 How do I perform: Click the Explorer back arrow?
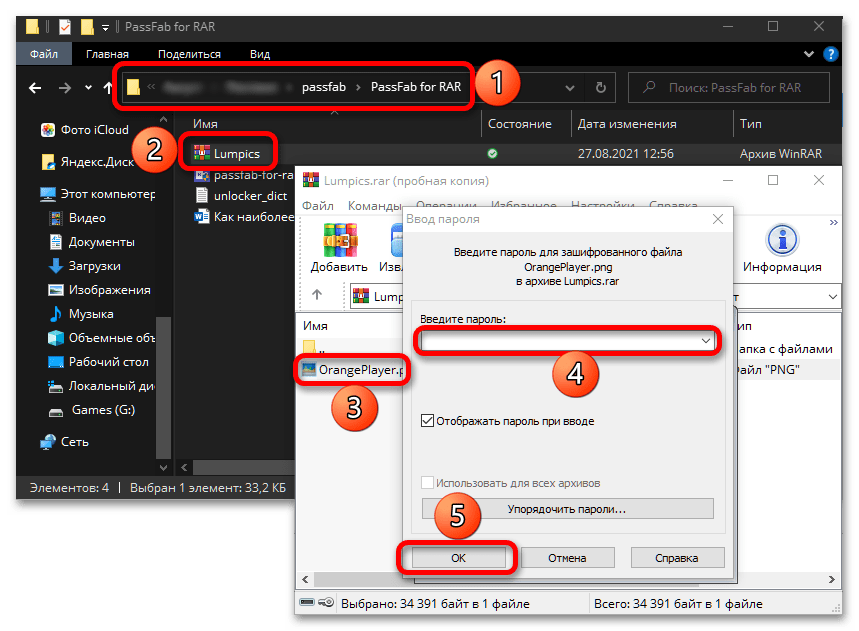pyautogui.click(x=36, y=88)
